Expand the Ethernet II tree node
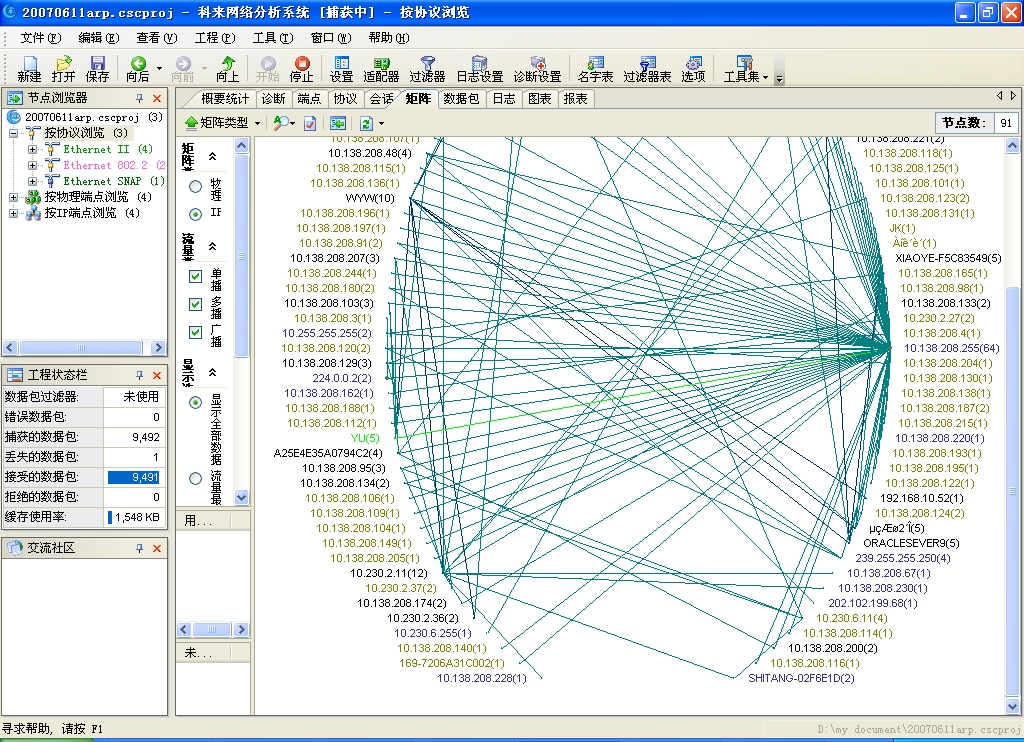The image size is (1024, 742). pyautogui.click(x=32, y=149)
